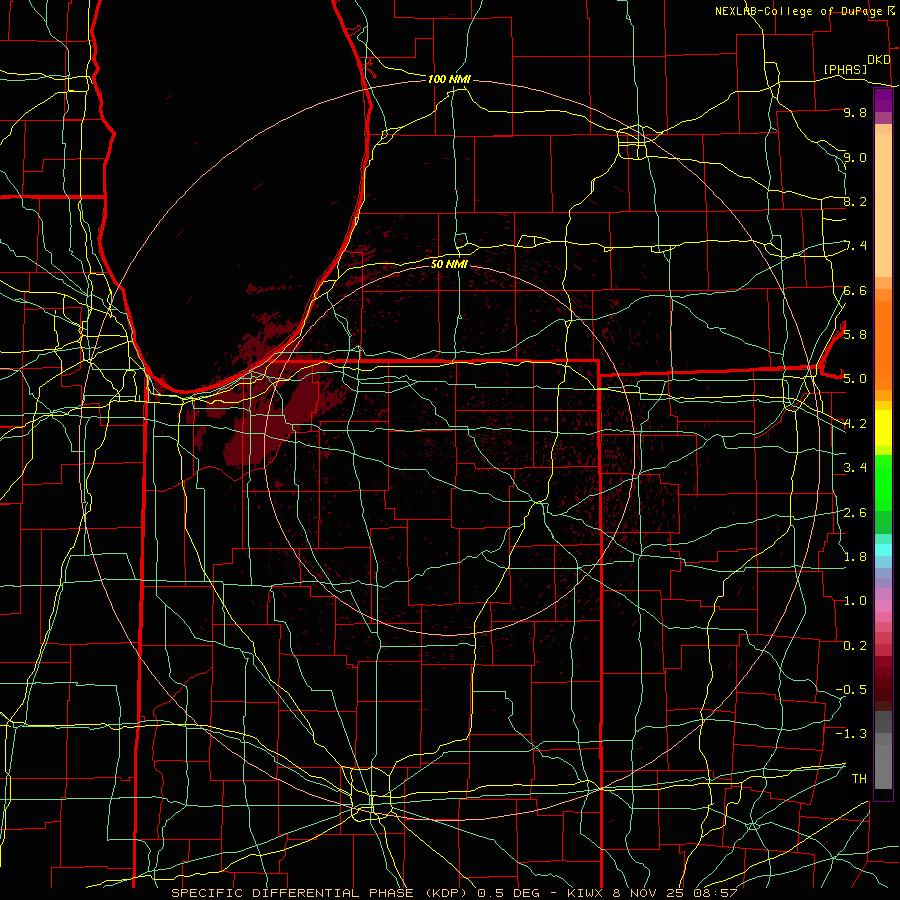Click the "[PHAS]" product label
The height and width of the screenshot is (900, 900).
pos(845,69)
